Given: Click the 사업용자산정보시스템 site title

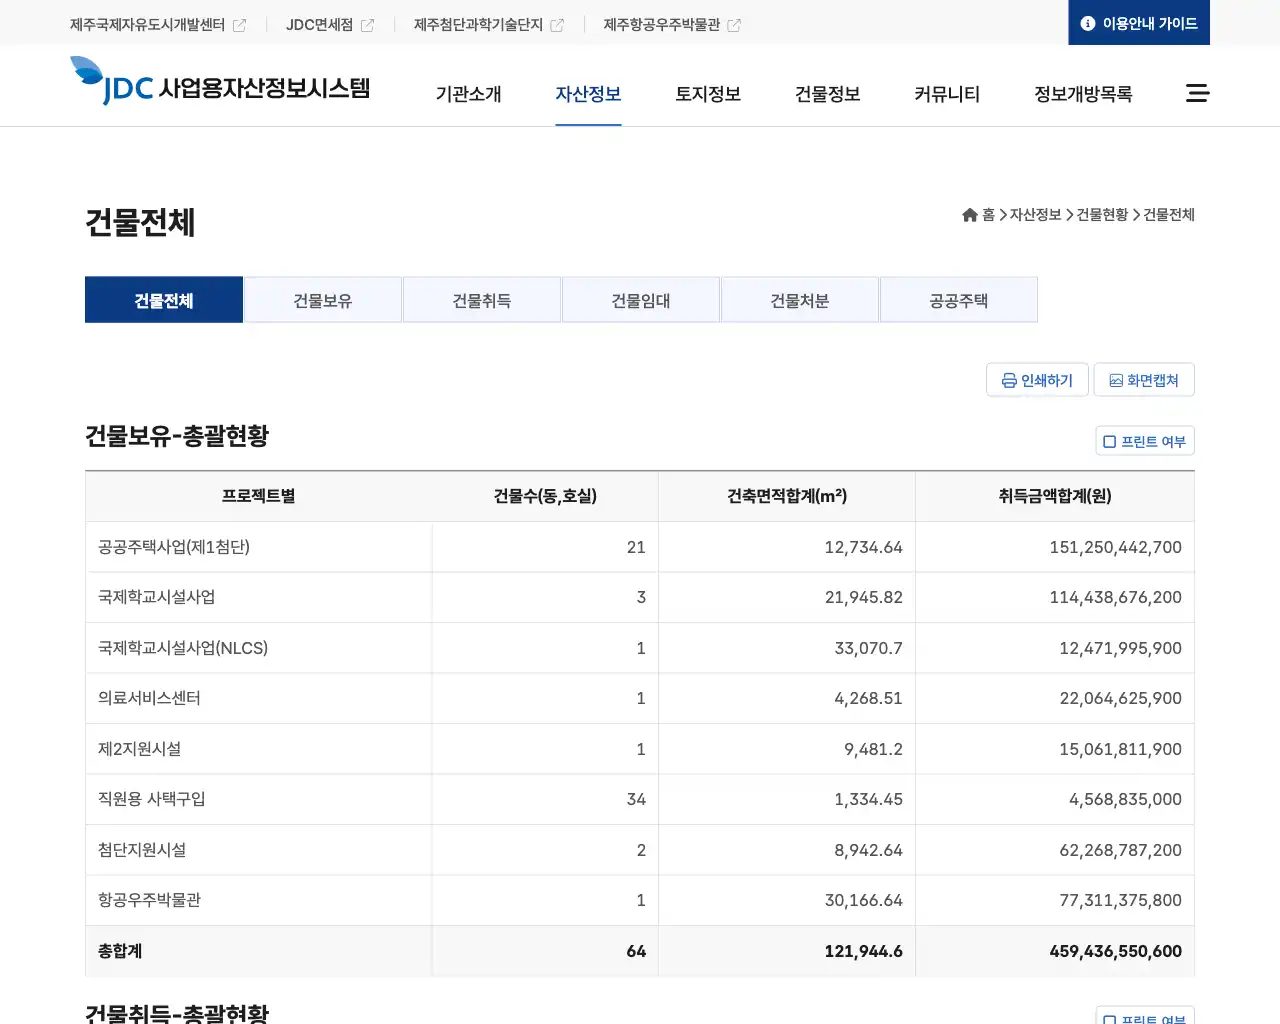Looking at the screenshot, I should point(264,88).
